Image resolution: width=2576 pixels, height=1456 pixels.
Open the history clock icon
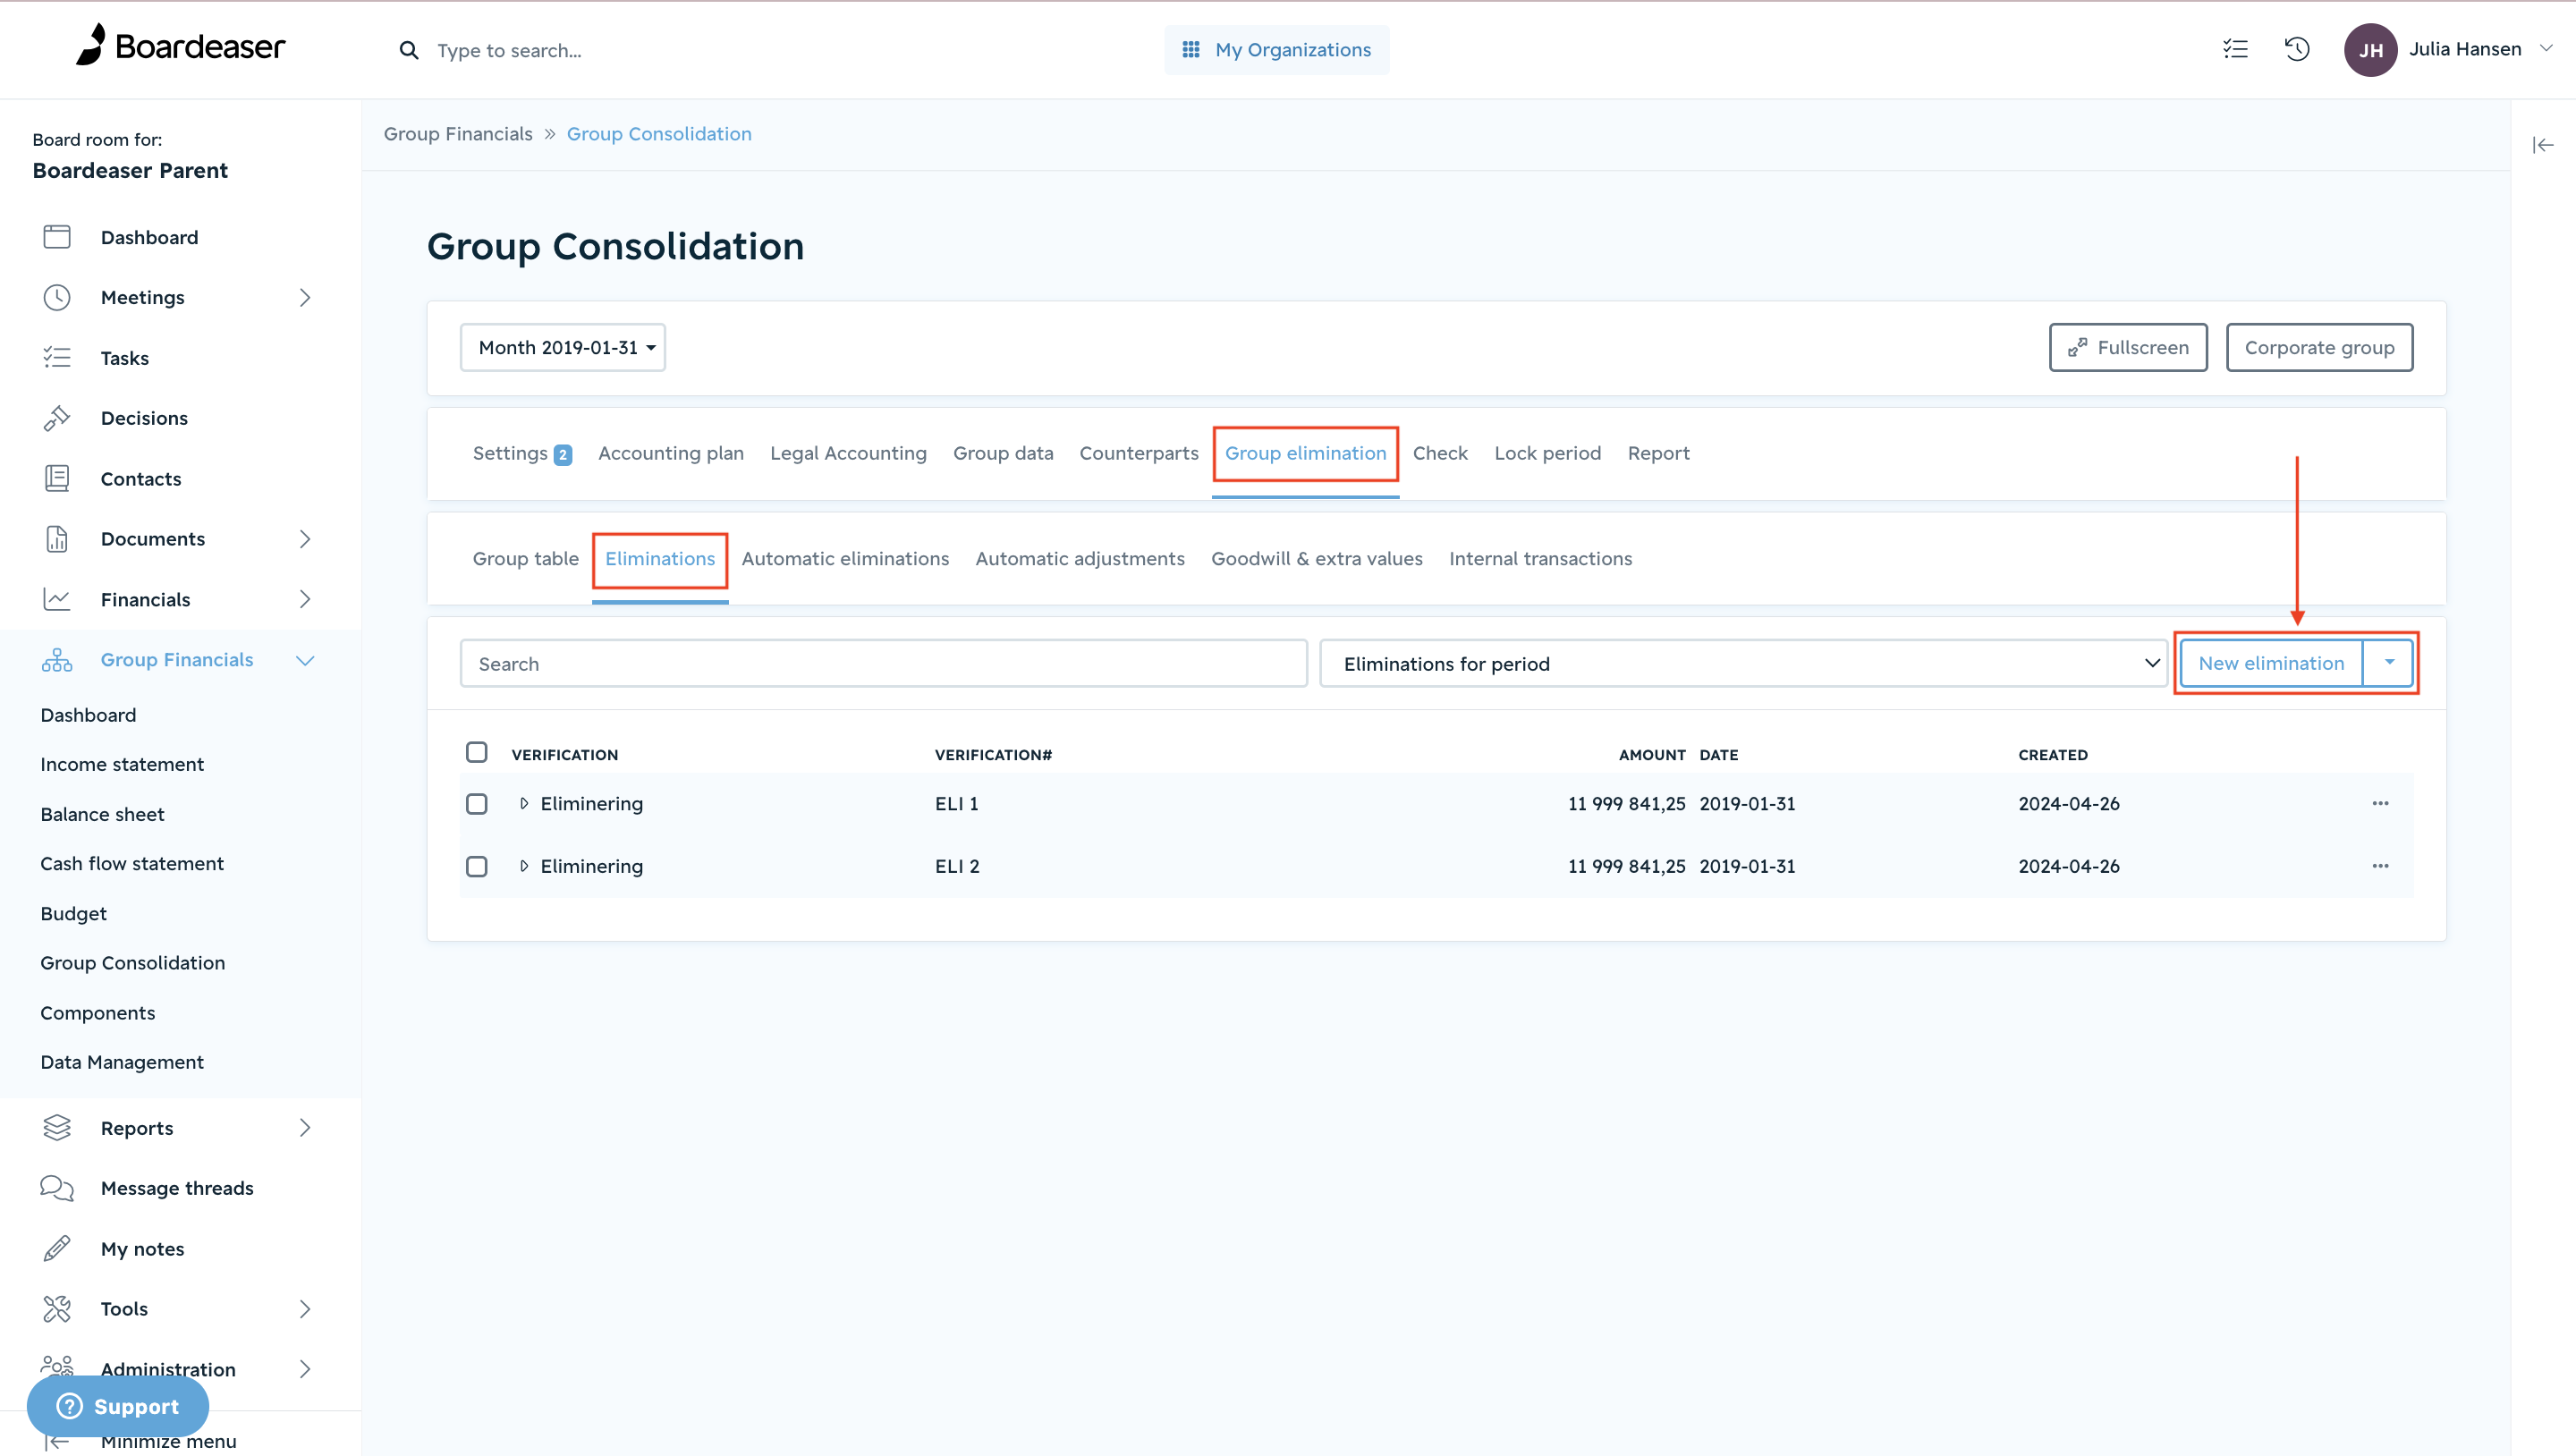[x=2297, y=49]
